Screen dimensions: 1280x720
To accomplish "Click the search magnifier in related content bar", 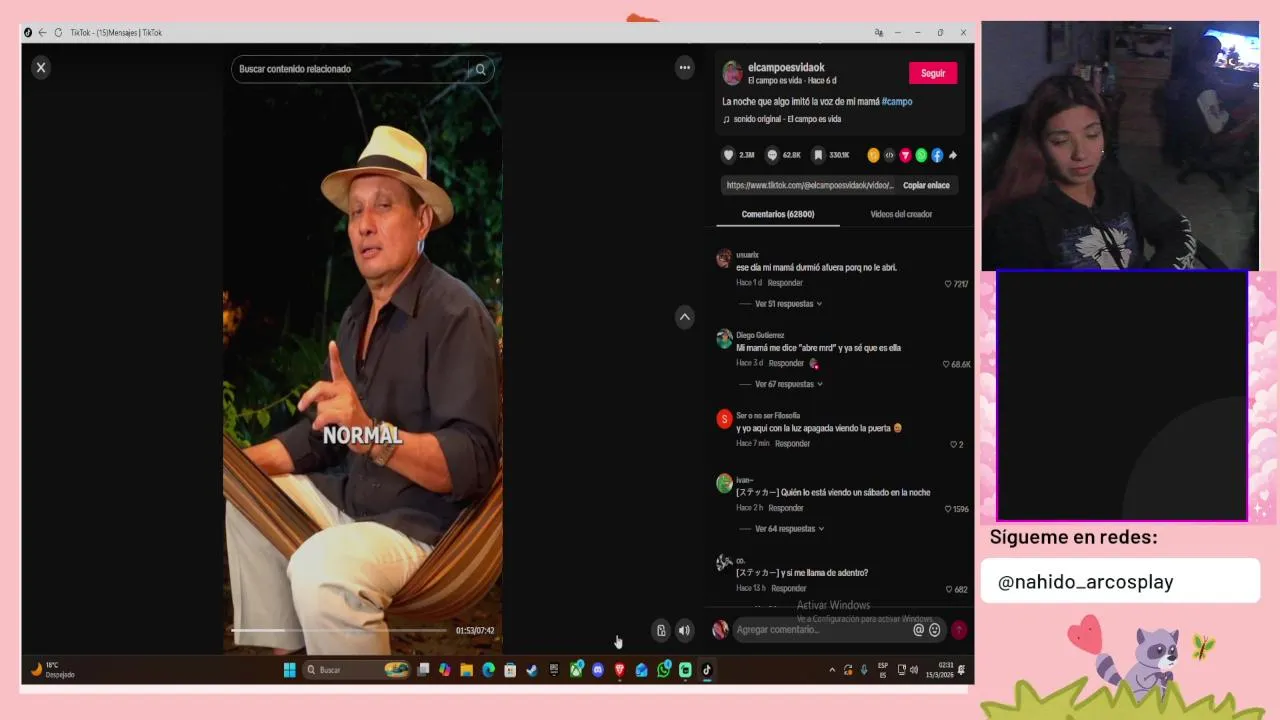I will (481, 69).
